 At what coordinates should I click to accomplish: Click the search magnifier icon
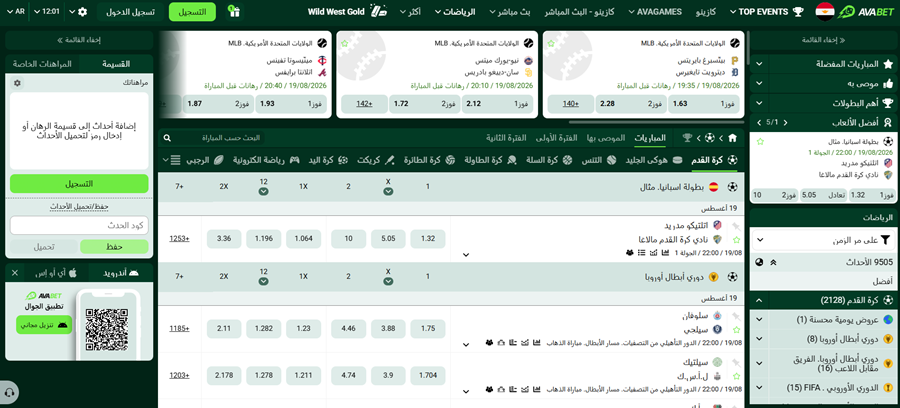(x=167, y=138)
